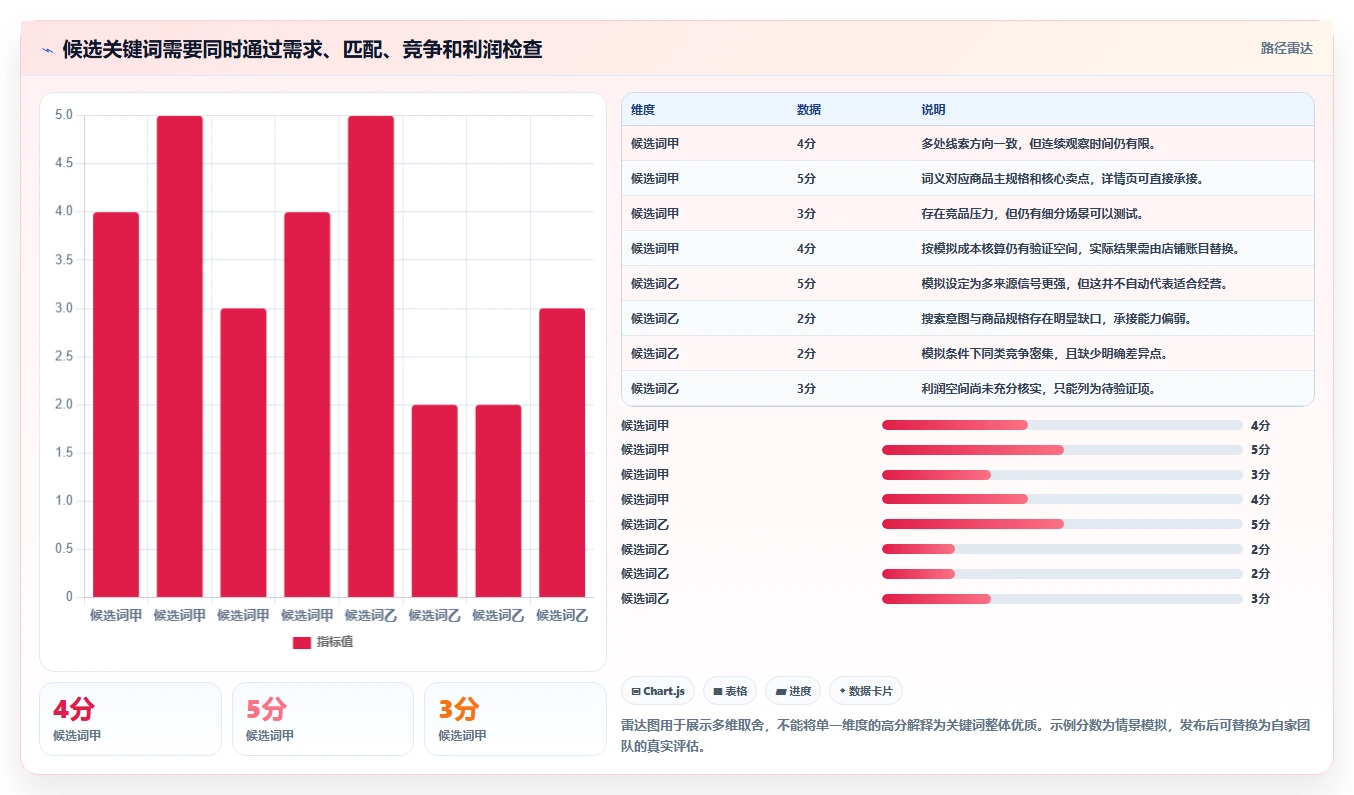
Task: Click the lightning icon before the title
Action: coord(47,49)
